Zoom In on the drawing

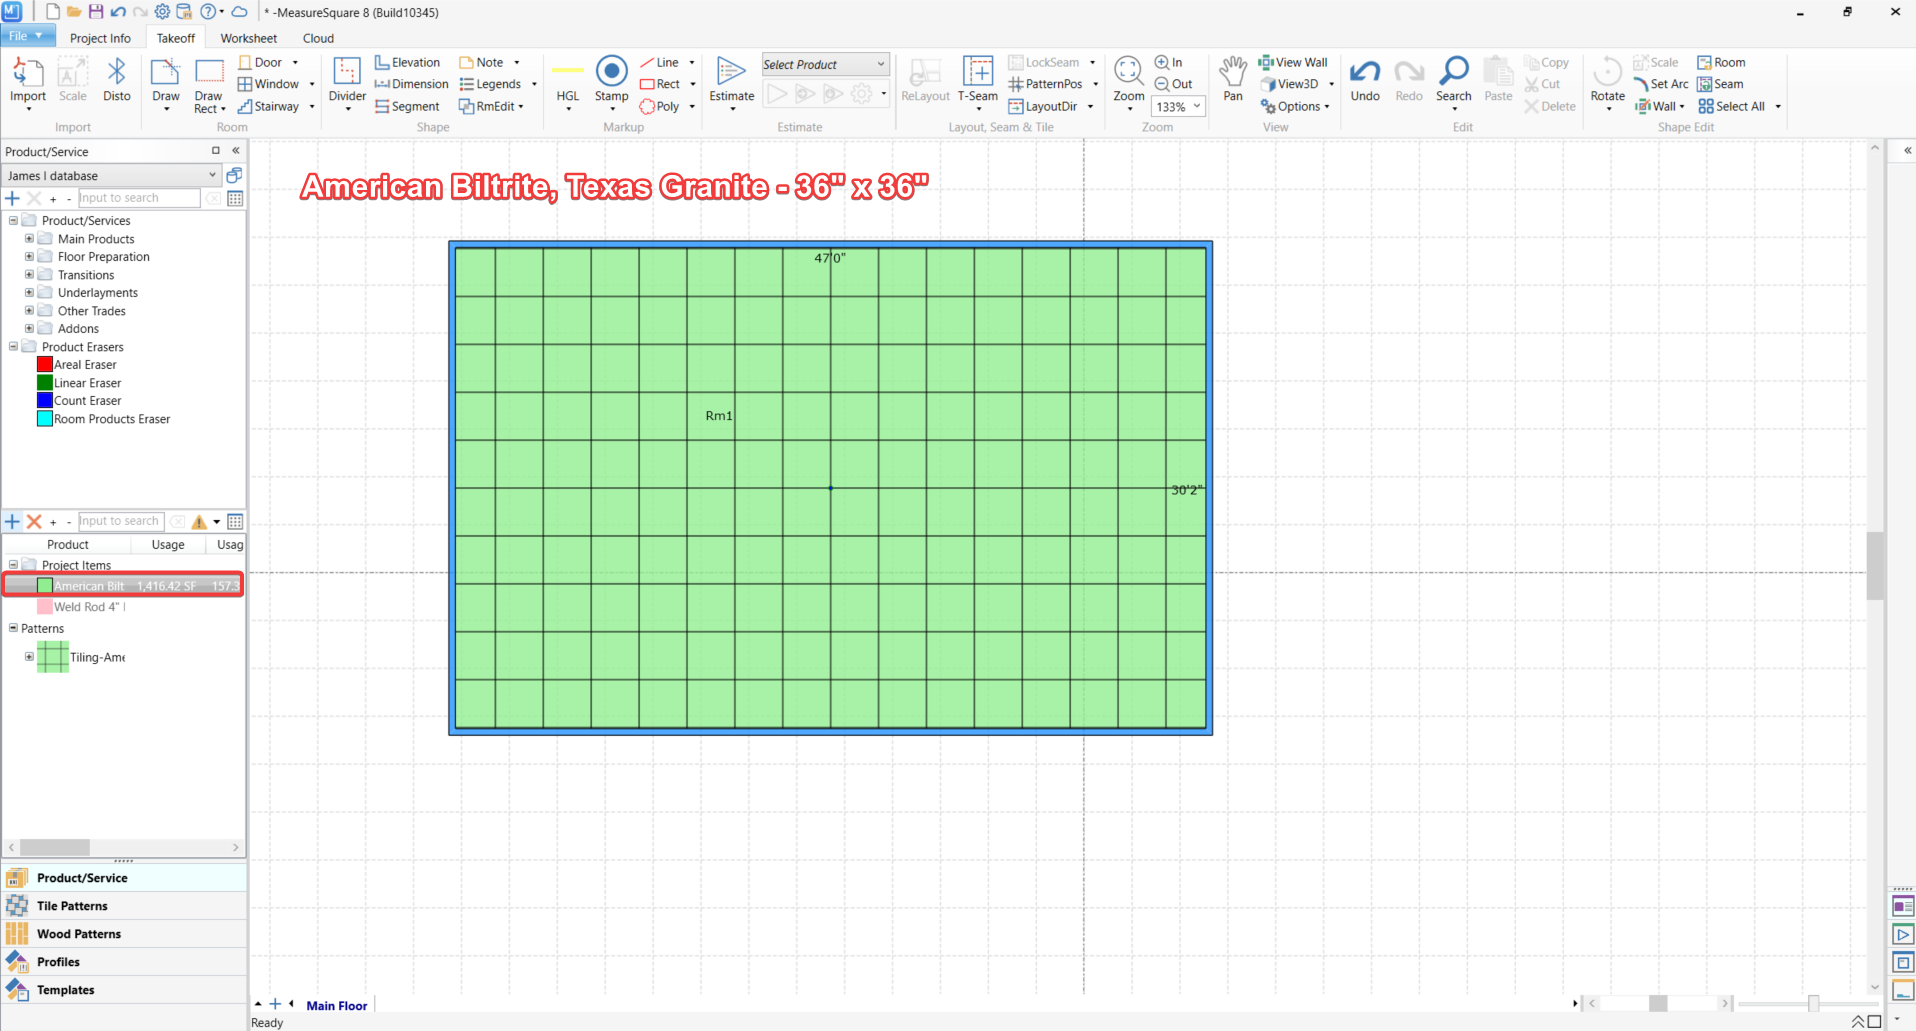pyautogui.click(x=1169, y=62)
